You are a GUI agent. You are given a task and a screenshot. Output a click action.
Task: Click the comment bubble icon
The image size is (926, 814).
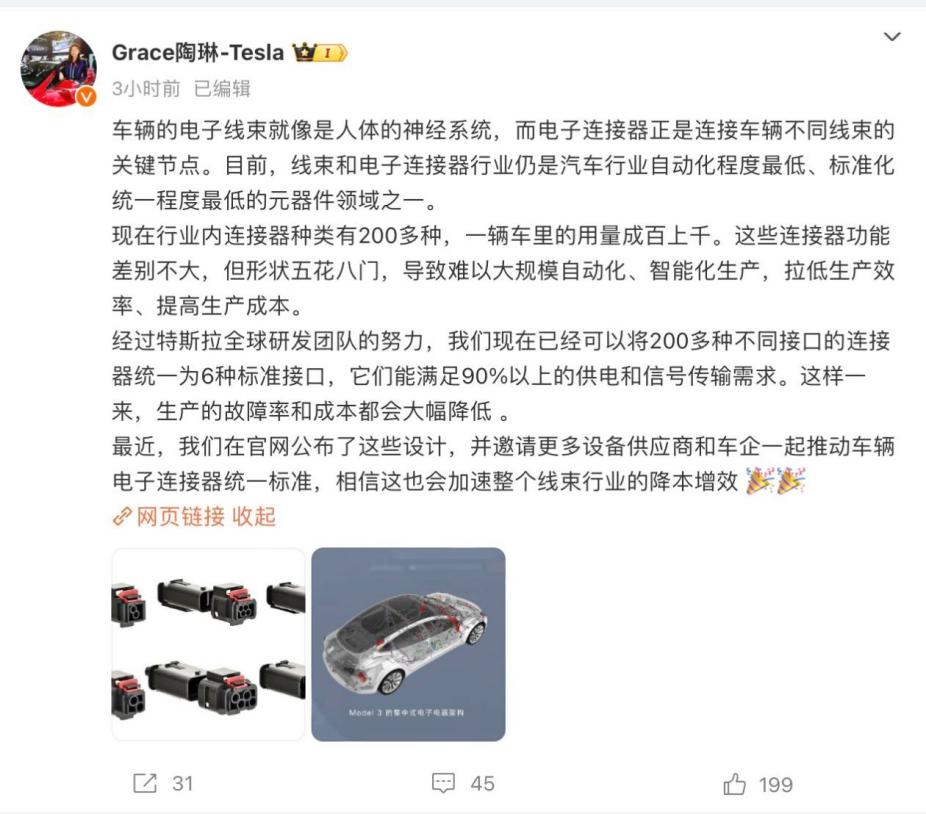(x=443, y=783)
